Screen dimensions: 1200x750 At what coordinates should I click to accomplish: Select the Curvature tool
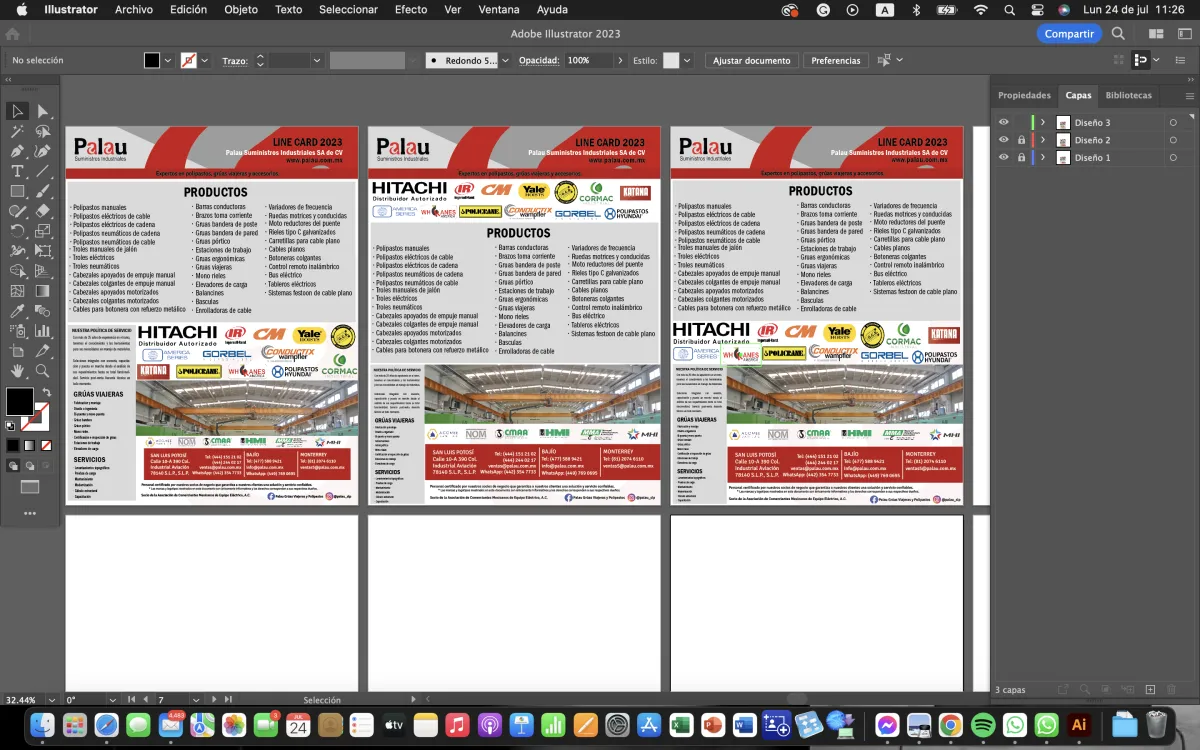click(43, 151)
